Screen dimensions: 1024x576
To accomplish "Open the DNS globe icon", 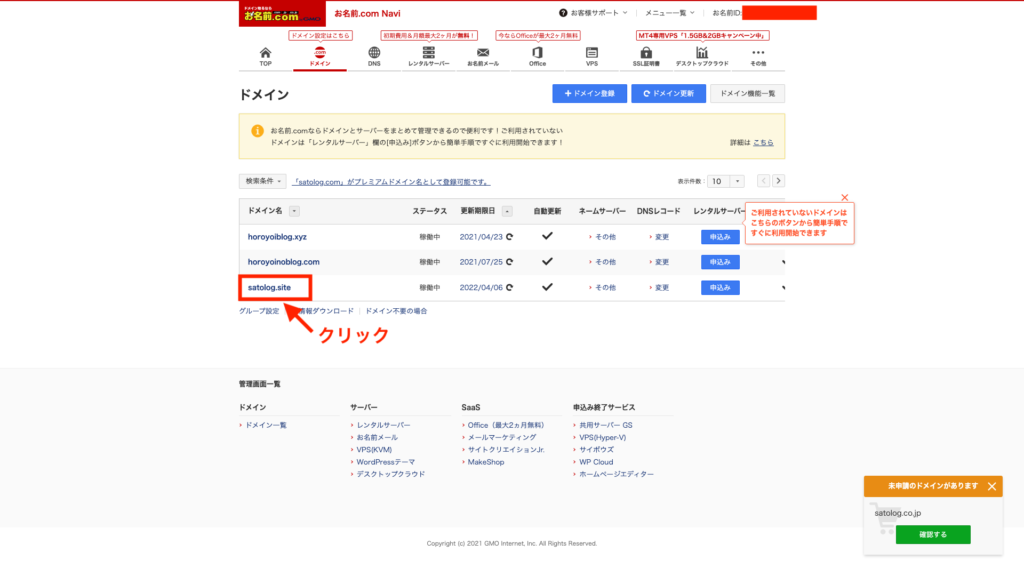I will tap(374, 56).
